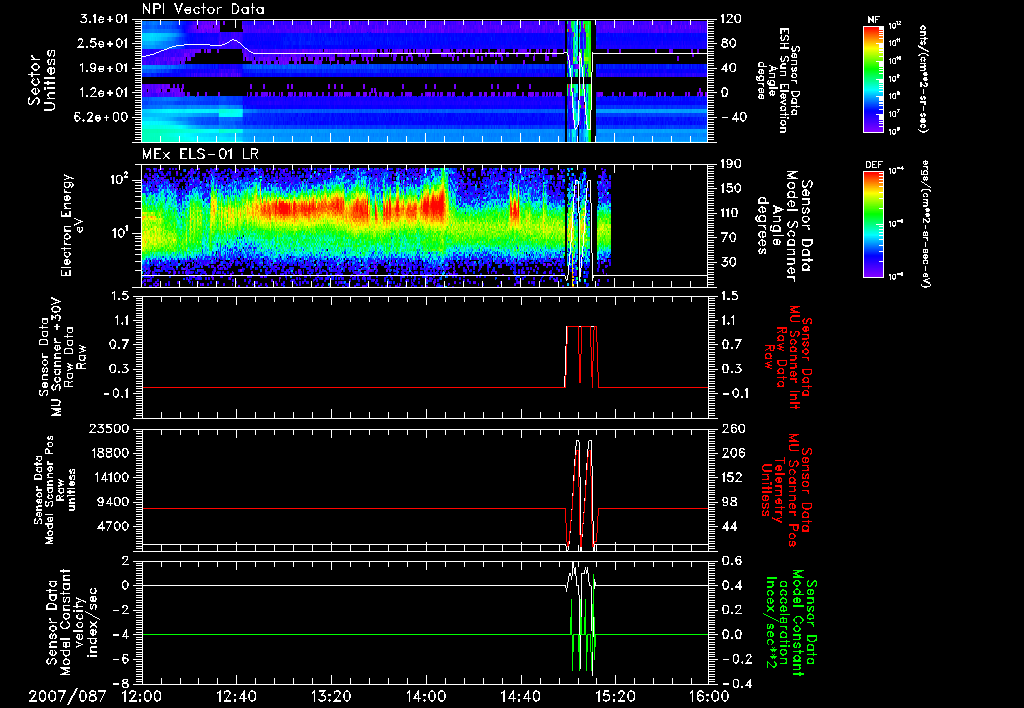Click the '12:40' time axis label
The width and height of the screenshot is (1024, 708).
click(236, 696)
